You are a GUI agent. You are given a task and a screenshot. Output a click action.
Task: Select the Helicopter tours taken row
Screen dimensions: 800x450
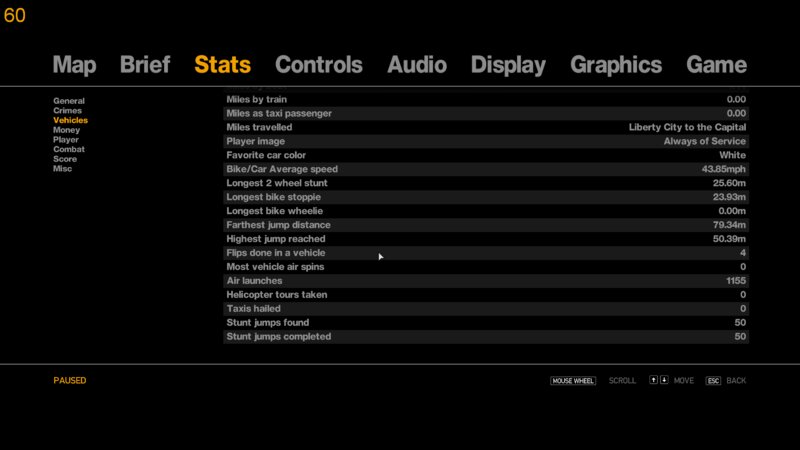(x=486, y=294)
